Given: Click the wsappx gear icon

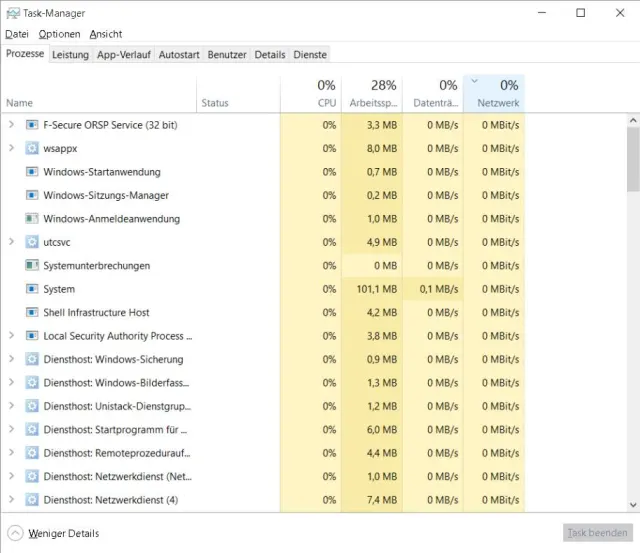Looking at the screenshot, I should [x=32, y=148].
